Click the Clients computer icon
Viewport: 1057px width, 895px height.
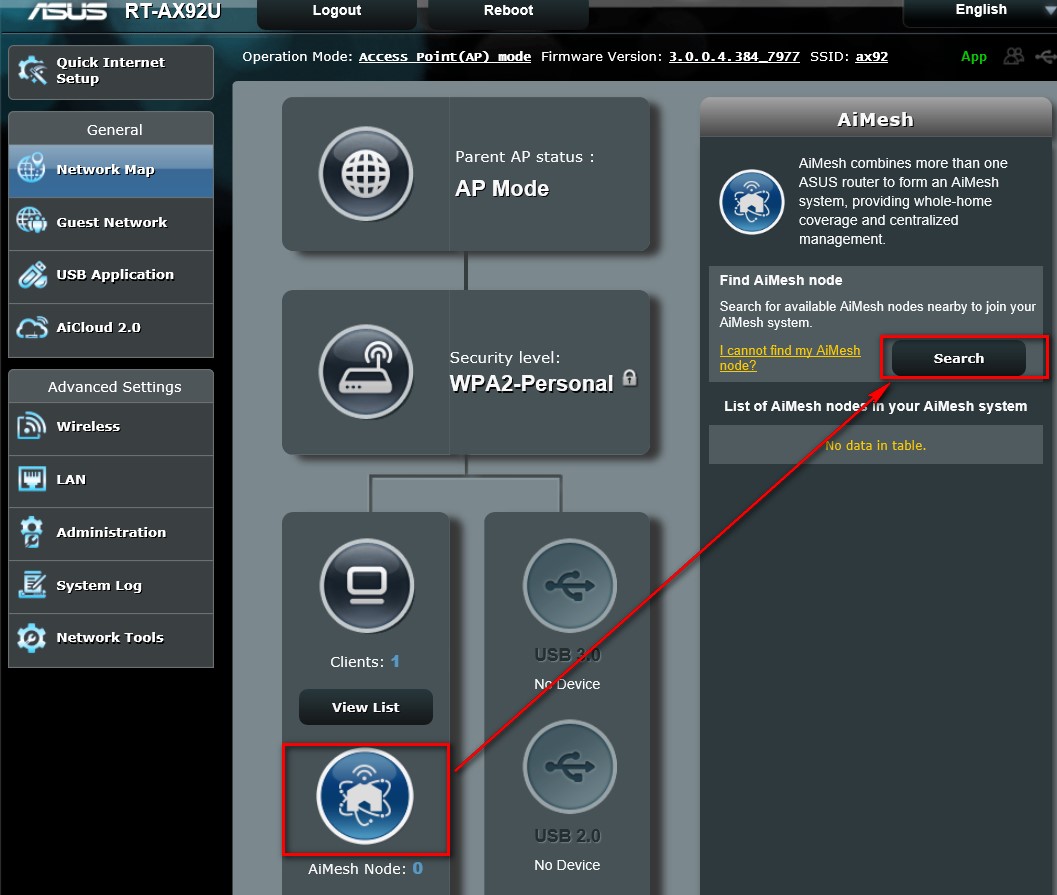(x=367, y=586)
